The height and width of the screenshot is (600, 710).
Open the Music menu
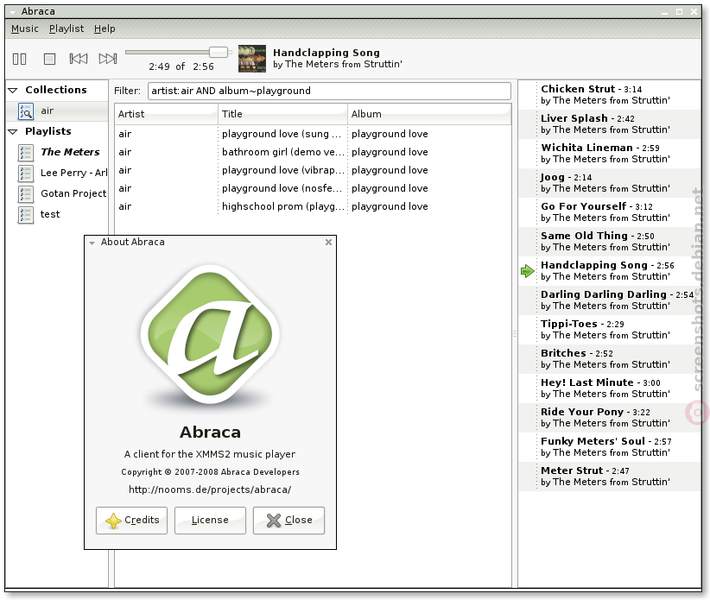pos(24,29)
